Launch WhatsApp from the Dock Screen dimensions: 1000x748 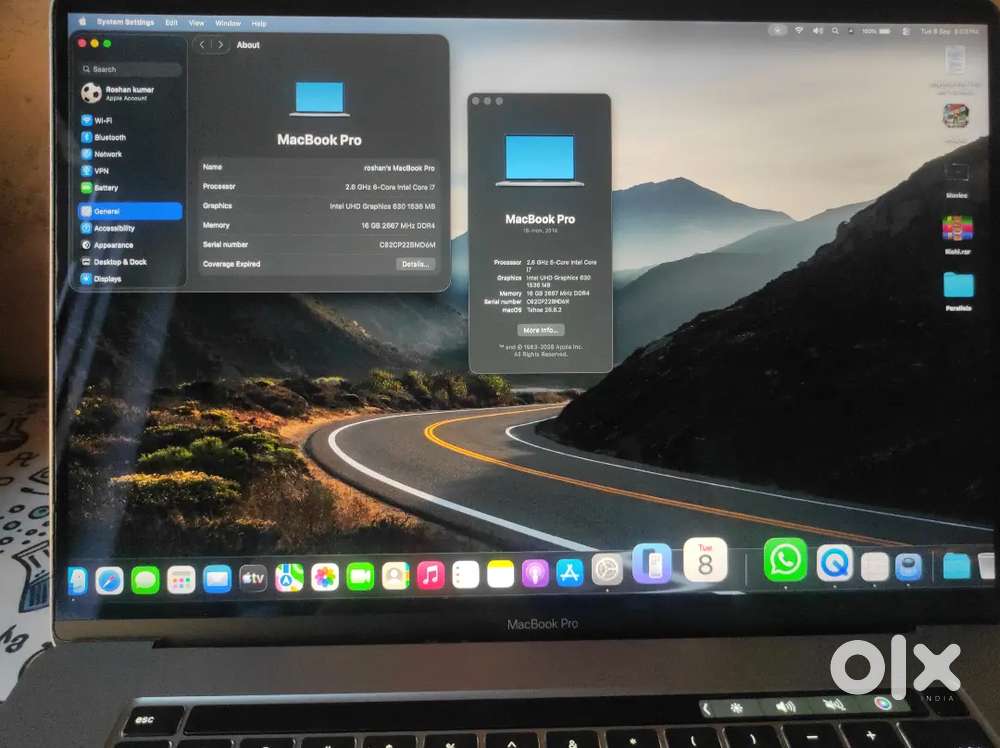coord(785,561)
